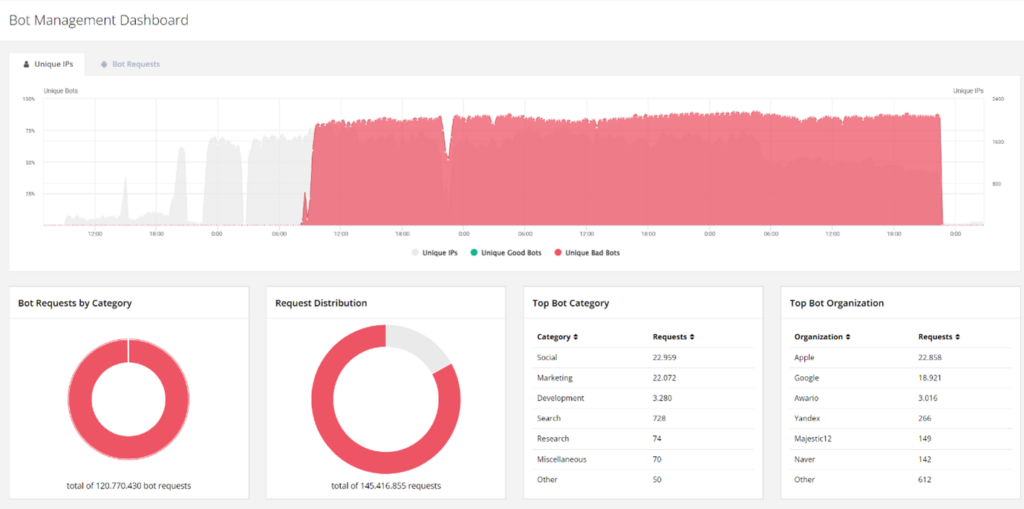Sort Top Bot Category by Requests arrows
Viewport: 1024px width, 509px height.
[x=693, y=337]
